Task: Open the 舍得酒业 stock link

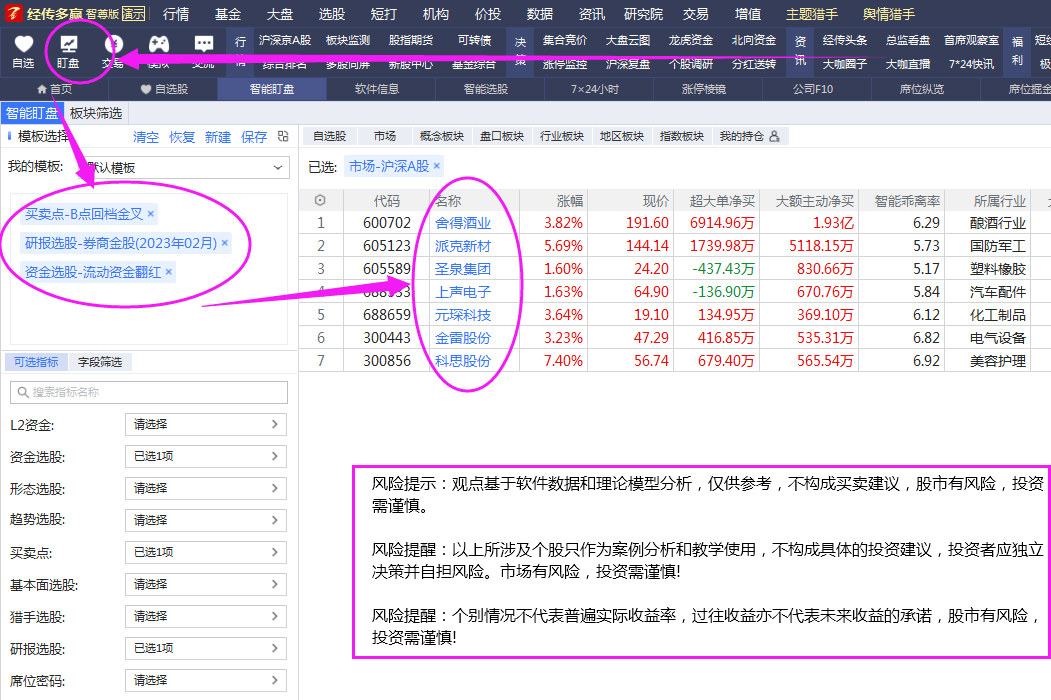Action: [462, 223]
